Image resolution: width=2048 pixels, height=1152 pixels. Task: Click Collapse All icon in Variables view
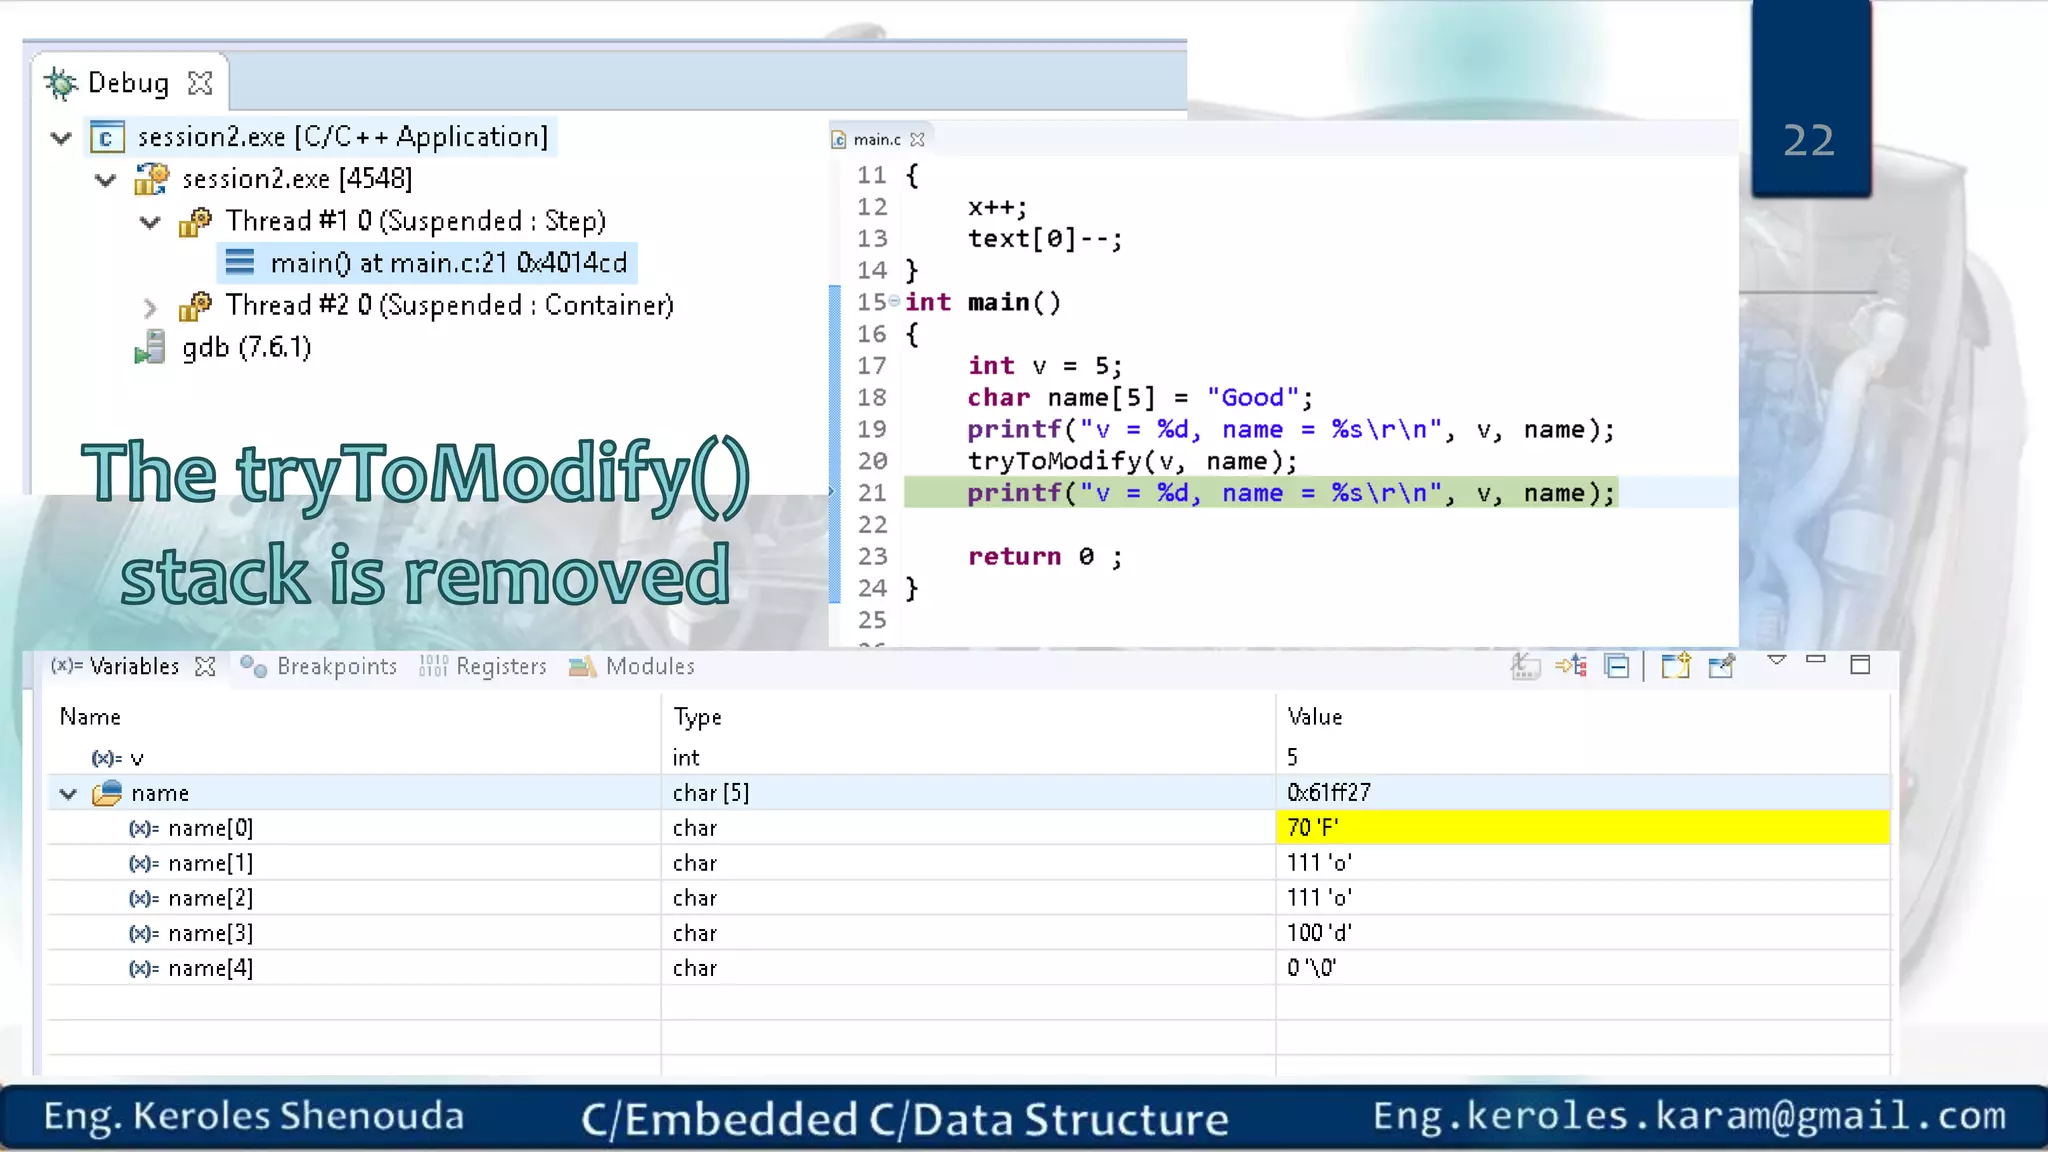pos(1617,666)
